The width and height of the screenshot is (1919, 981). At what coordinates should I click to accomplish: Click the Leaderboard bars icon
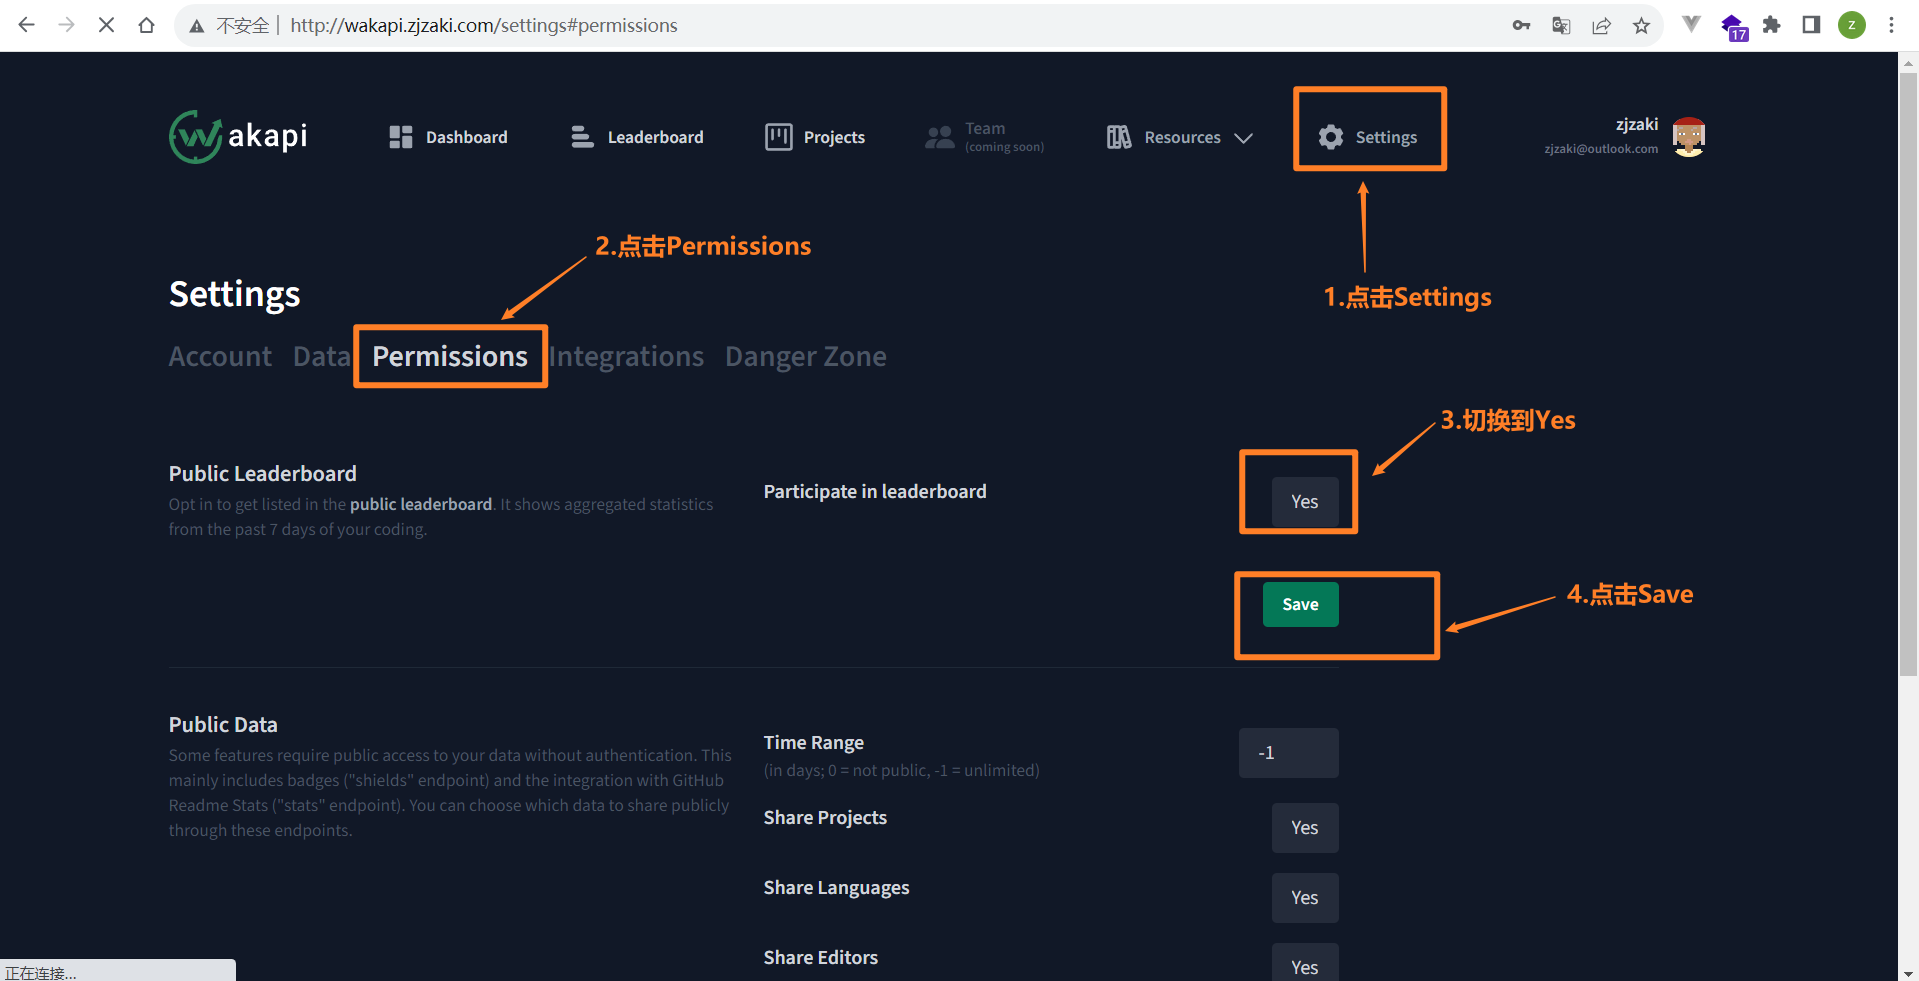(582, 137)
